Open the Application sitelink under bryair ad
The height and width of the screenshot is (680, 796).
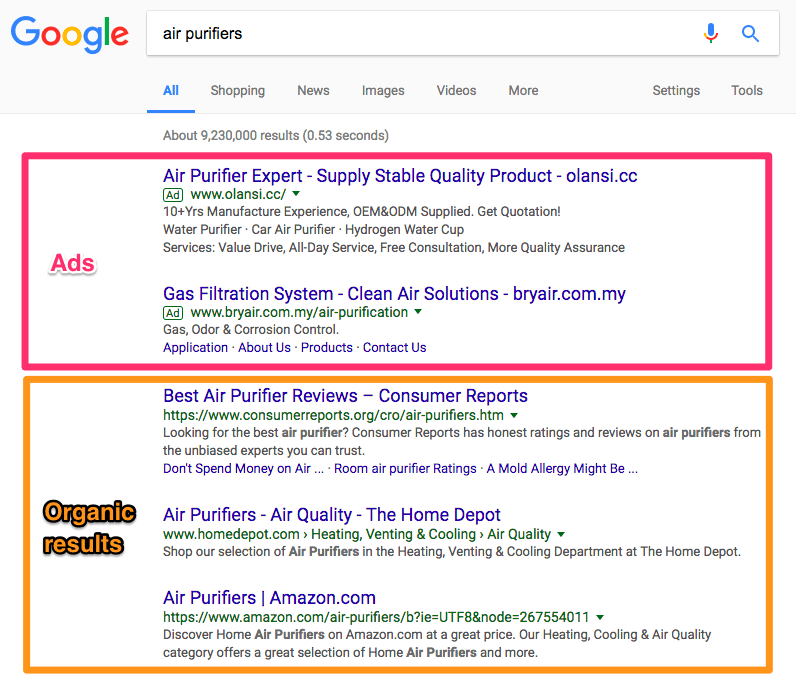(195, 348)
